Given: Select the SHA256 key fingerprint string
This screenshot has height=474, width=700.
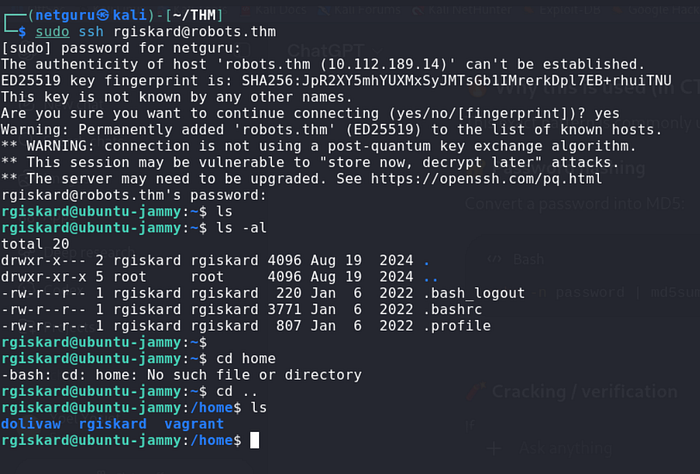Looking at the screenshot, I should [x=456, y=80].
